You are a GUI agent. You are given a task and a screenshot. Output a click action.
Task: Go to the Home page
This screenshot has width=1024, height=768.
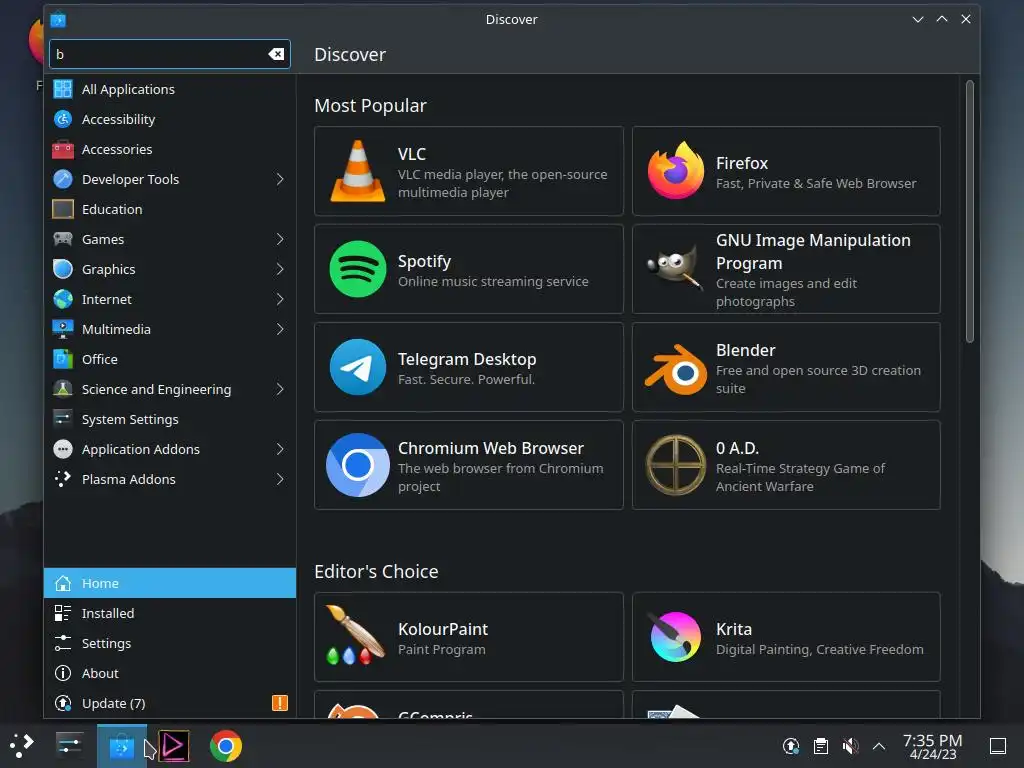click(170, 583)
